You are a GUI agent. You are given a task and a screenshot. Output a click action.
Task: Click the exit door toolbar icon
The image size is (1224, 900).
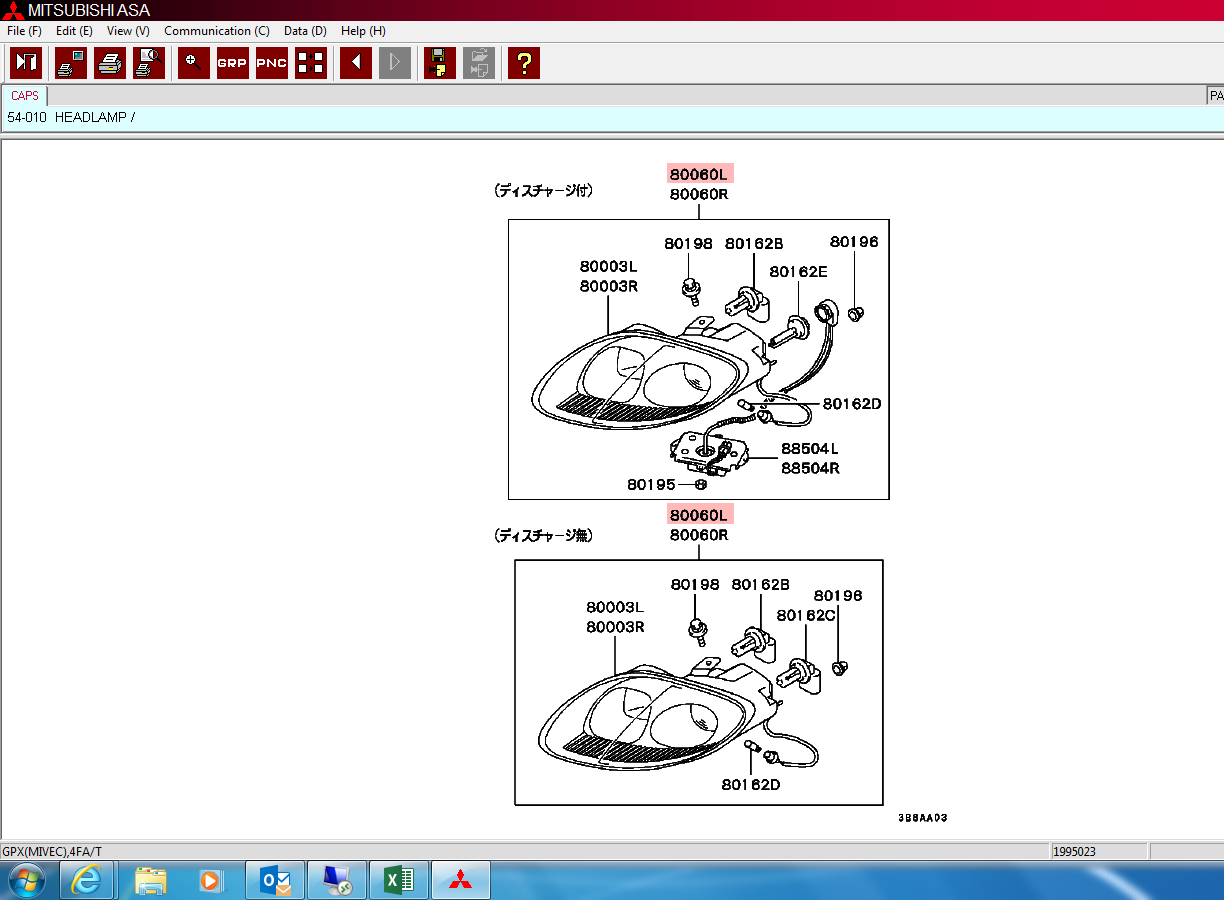point(26,63)
